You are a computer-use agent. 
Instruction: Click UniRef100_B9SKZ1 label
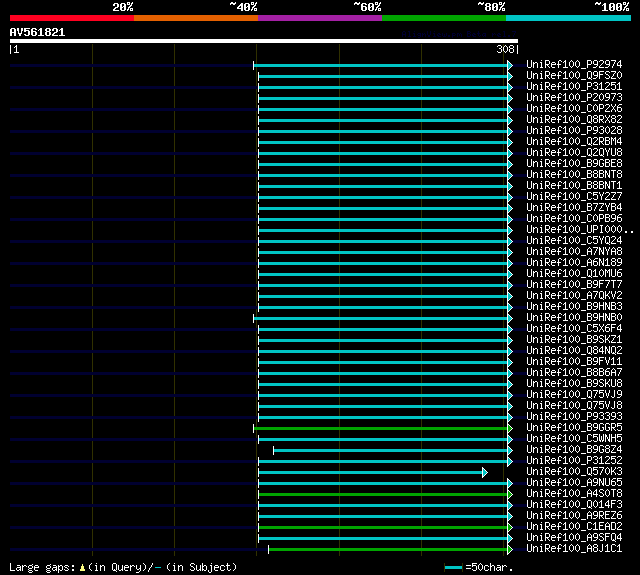pos(574,340)
